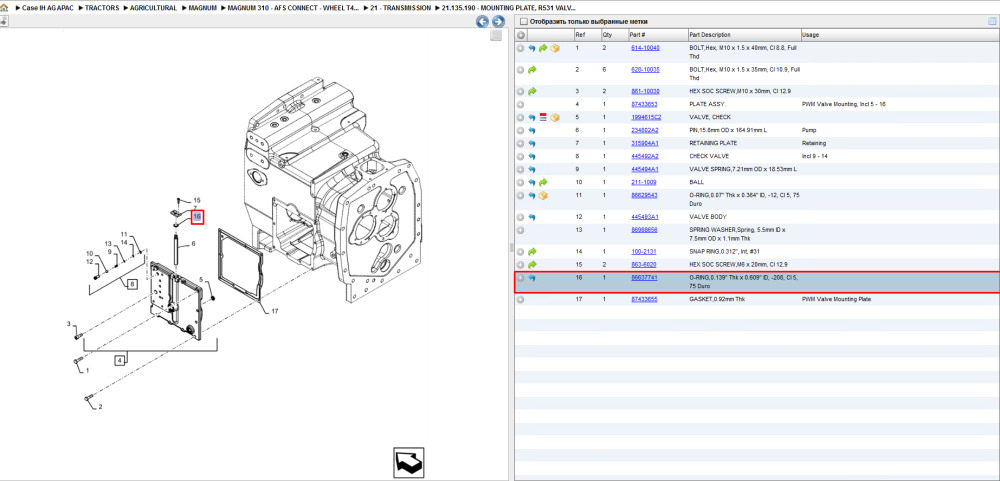
Task: Toggle round selector on VALVE BODY row
Action: (x=520, y=217)
